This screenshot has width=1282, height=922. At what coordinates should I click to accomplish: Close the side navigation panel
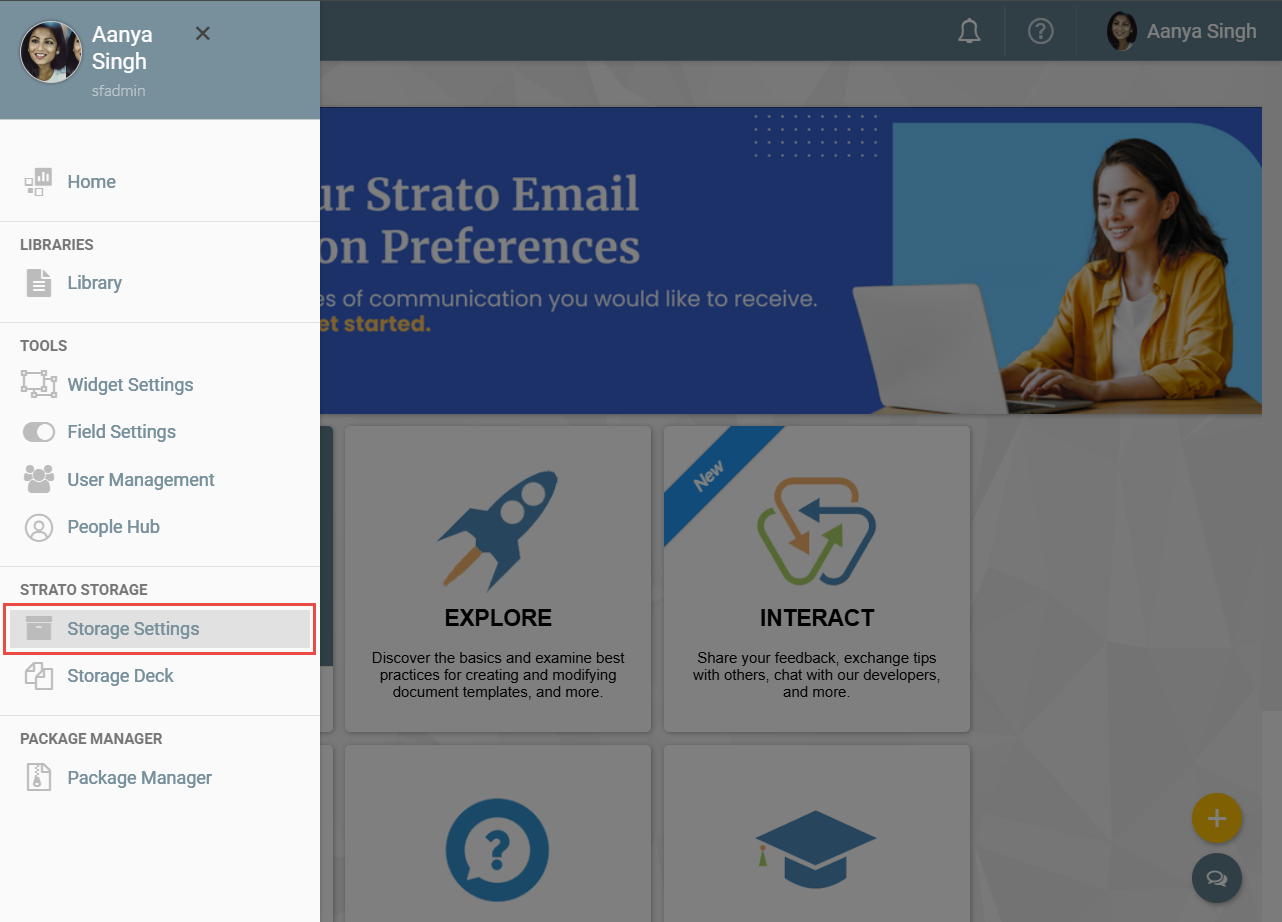tap(202, 34)
